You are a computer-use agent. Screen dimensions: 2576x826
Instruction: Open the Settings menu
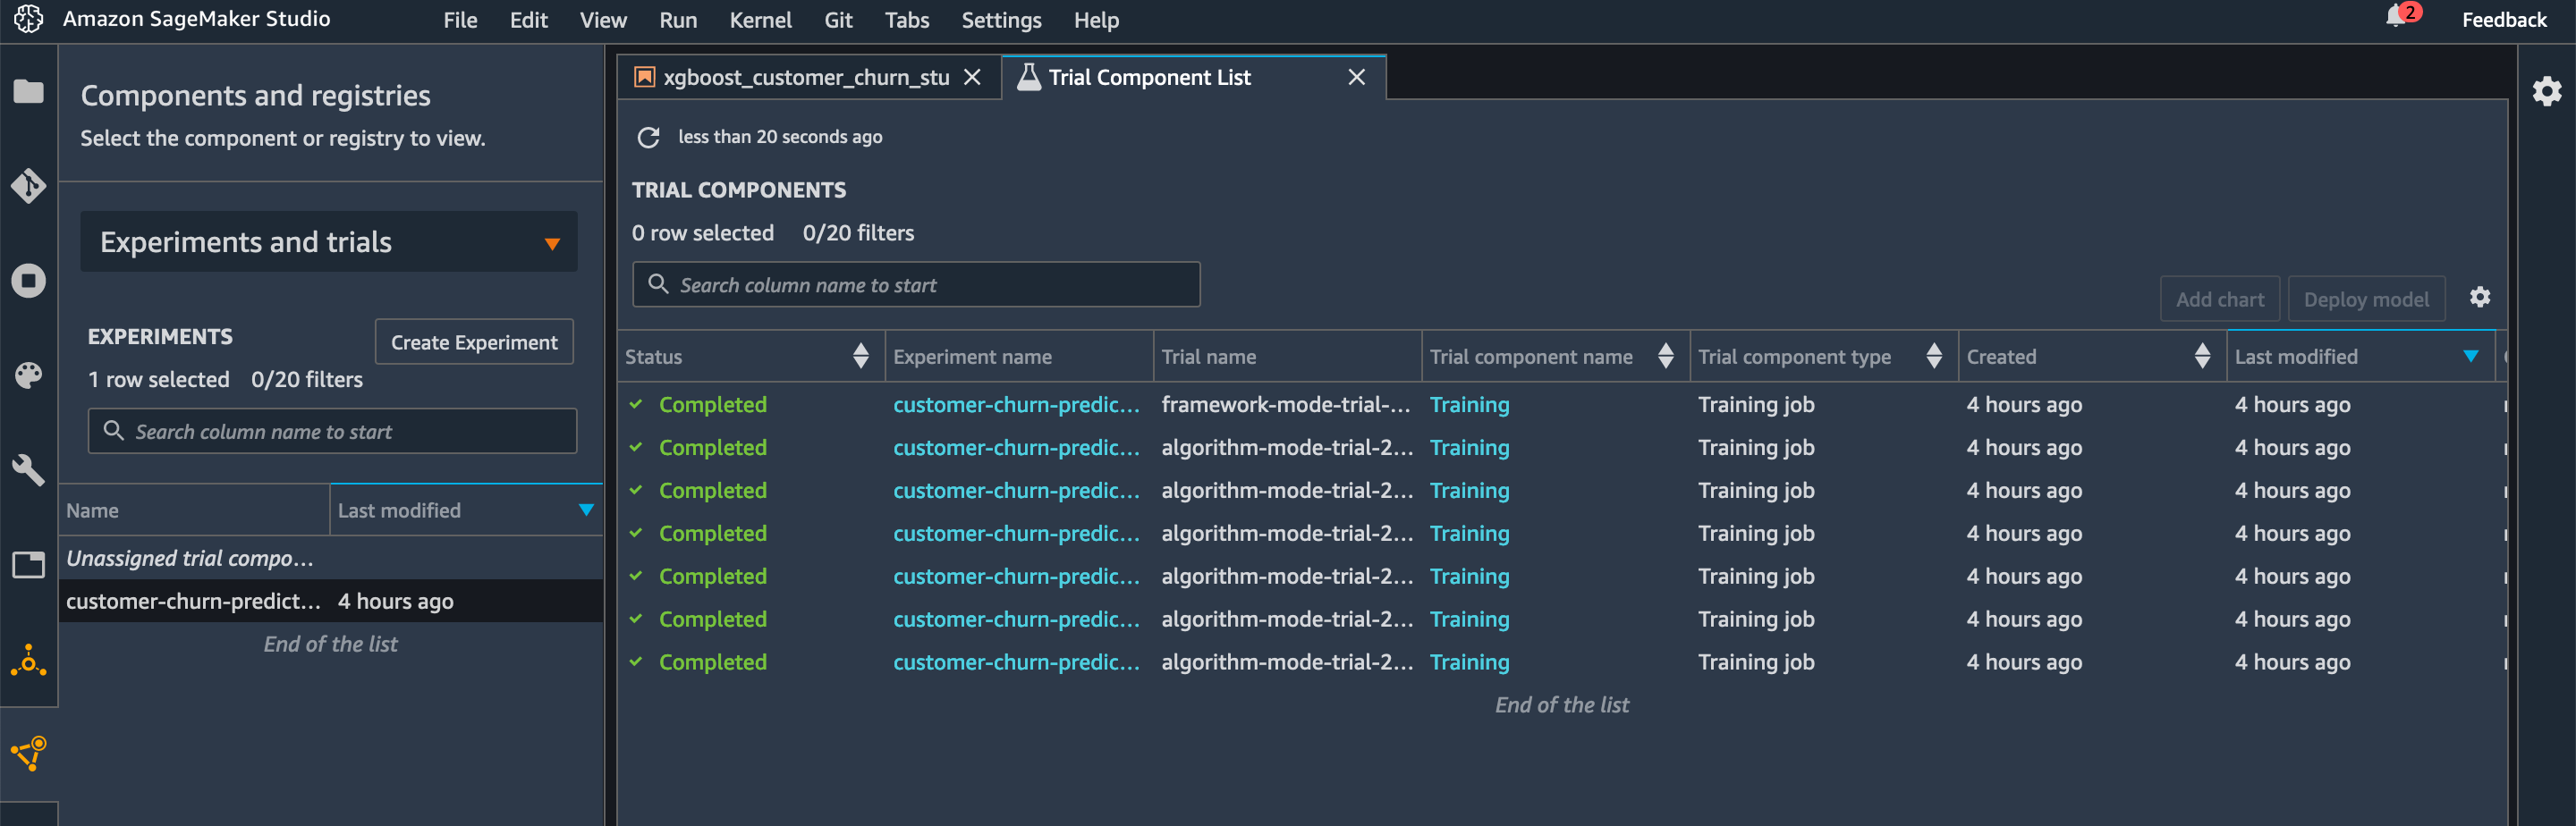[1001, 20]
